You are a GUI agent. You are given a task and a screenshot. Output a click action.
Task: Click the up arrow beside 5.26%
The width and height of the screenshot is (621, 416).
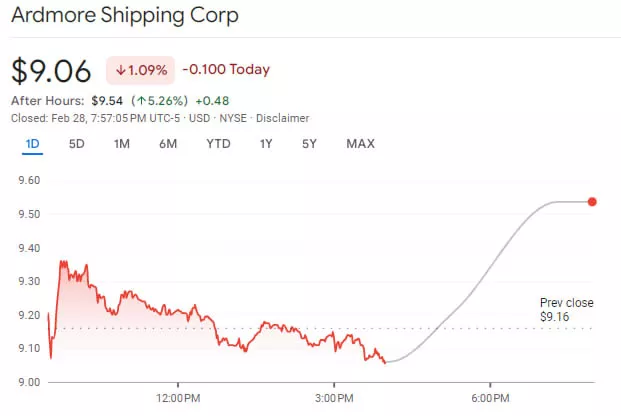coord(144,100)
